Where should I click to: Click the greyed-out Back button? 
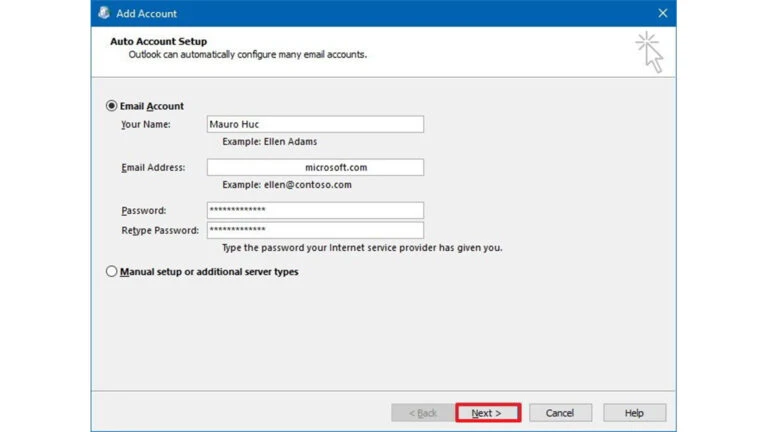coord(421,413)
